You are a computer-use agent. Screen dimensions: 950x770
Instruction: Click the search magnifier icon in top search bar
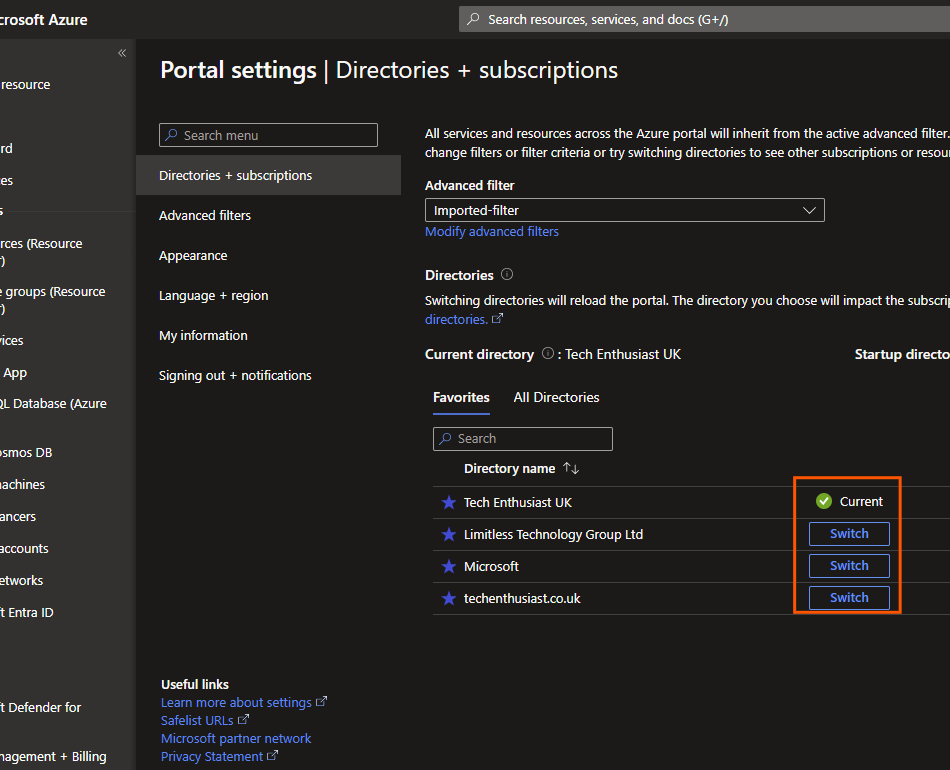click(474, 19)
